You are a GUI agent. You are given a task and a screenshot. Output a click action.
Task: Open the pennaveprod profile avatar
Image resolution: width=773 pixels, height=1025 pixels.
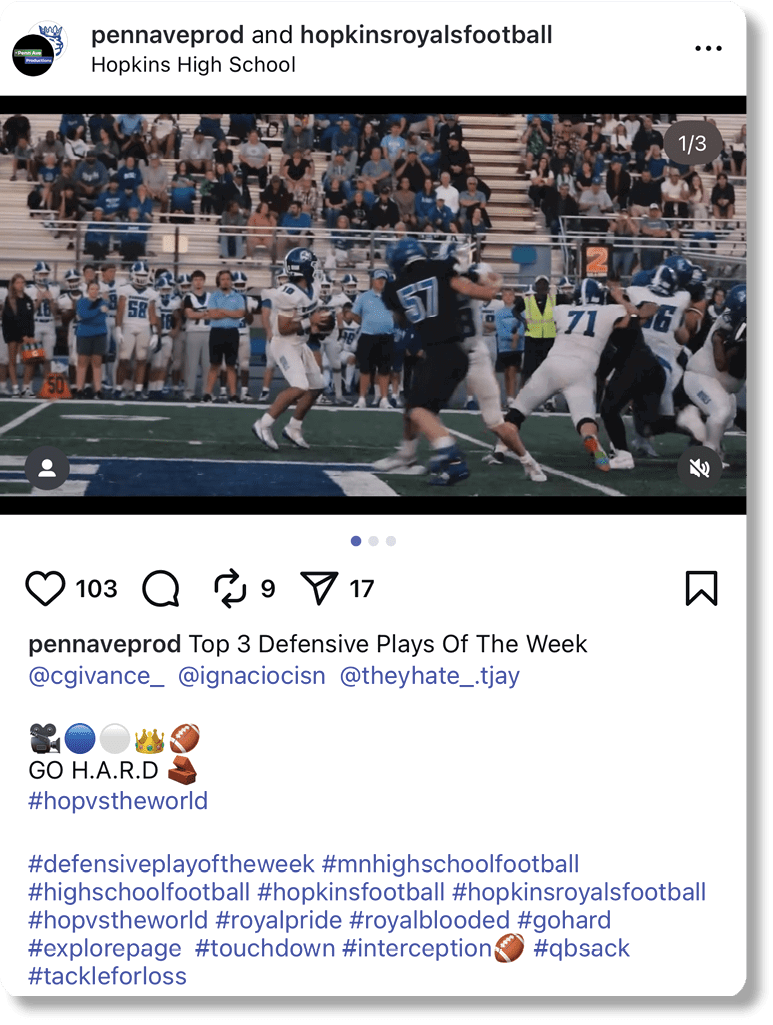pyautogui.click(x=40, y=50)
